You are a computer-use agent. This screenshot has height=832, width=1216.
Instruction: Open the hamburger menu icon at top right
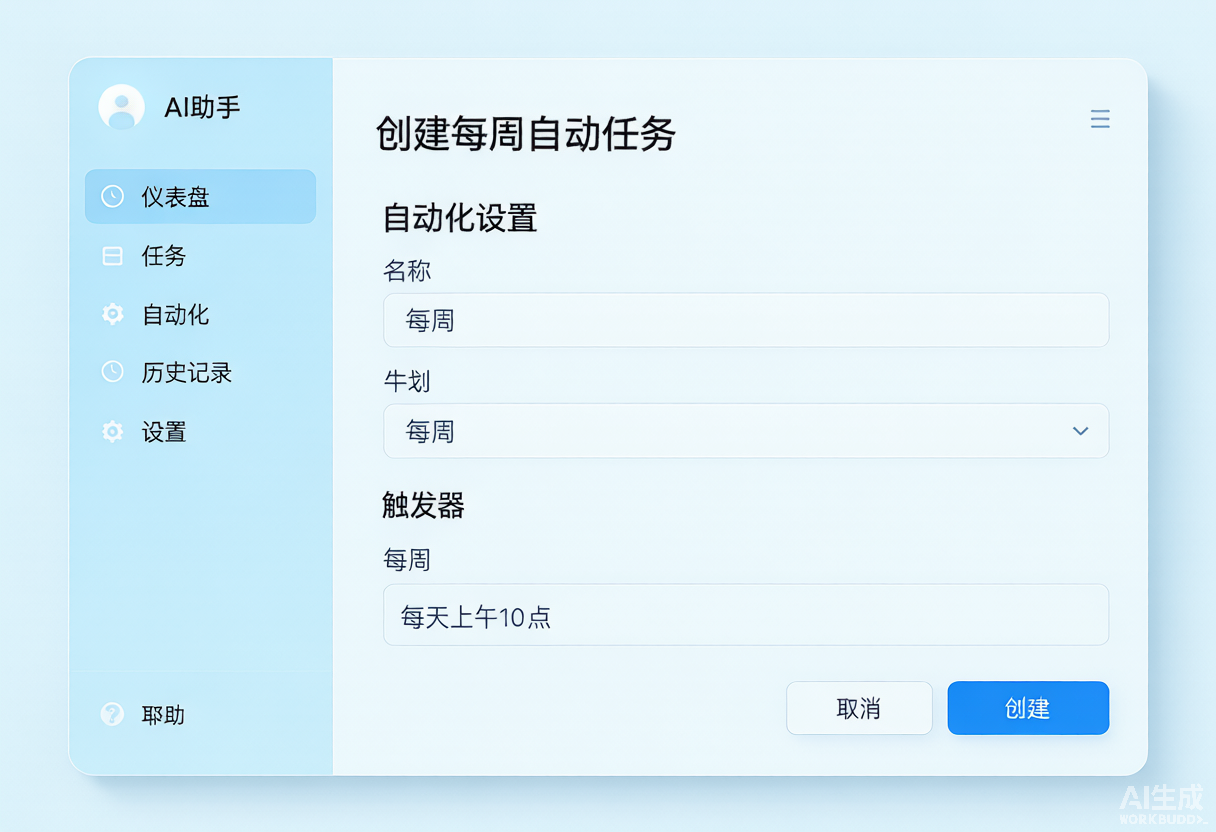coord(1100,120)
